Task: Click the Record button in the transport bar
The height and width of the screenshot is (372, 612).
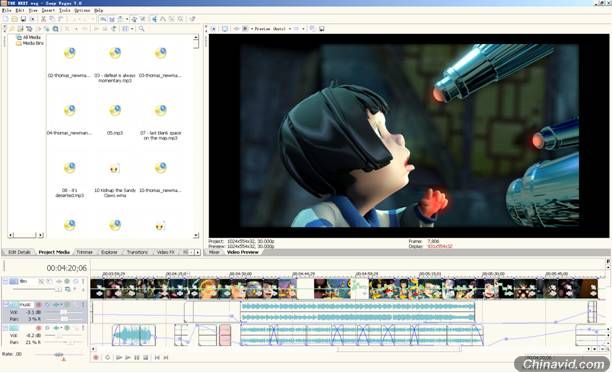Action: tap(96, 357)
